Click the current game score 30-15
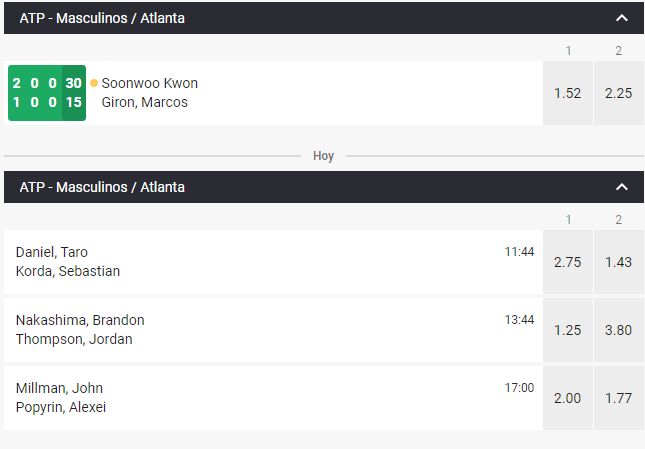This screenshot has height=449, width=645. tap(73, 93)
